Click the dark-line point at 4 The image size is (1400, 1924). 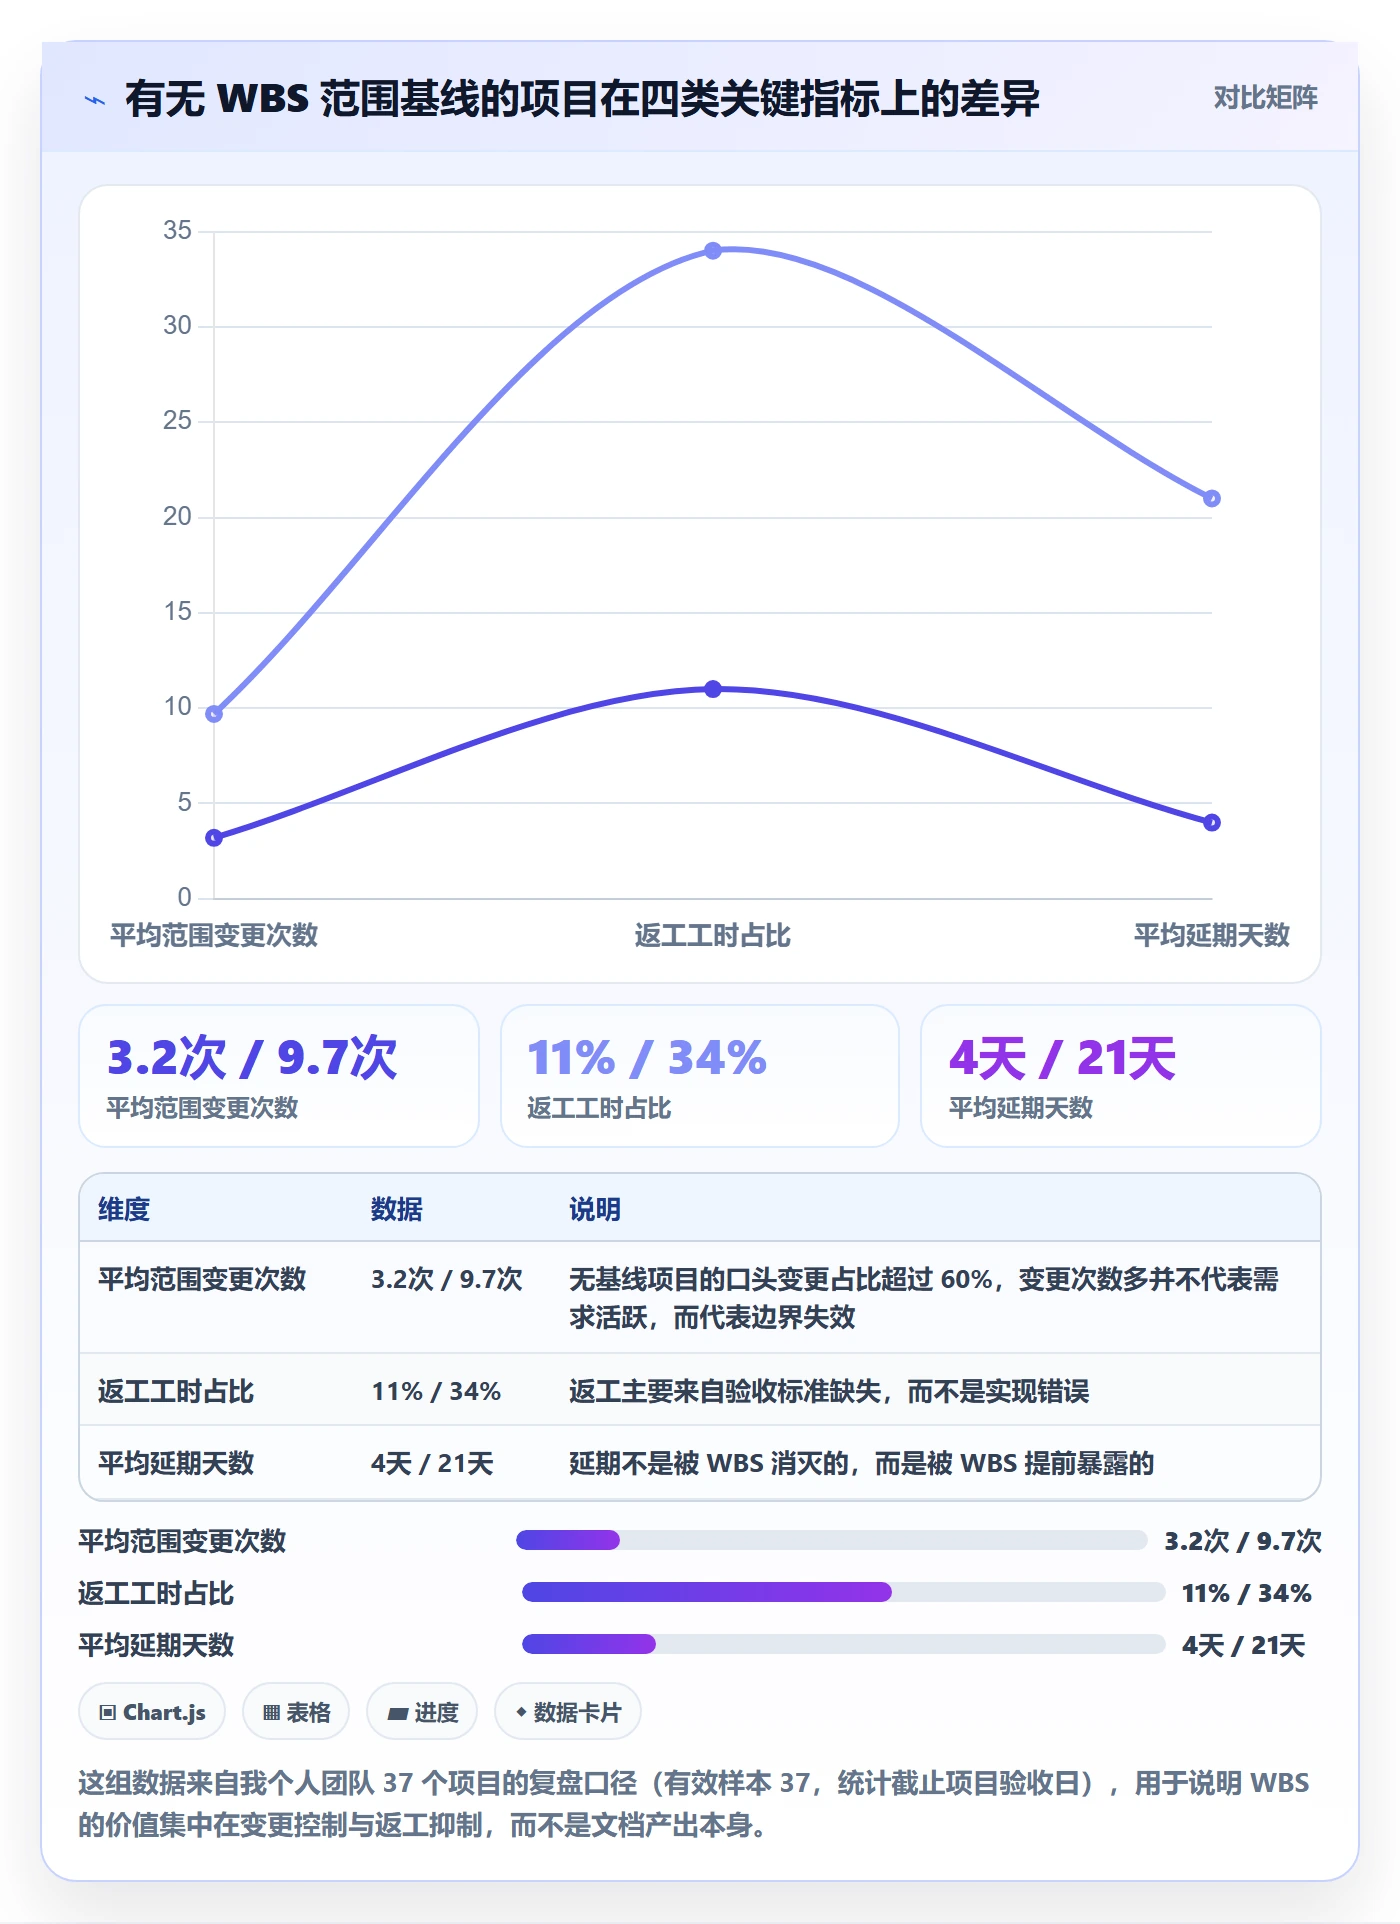click(x=1212, y=823)
